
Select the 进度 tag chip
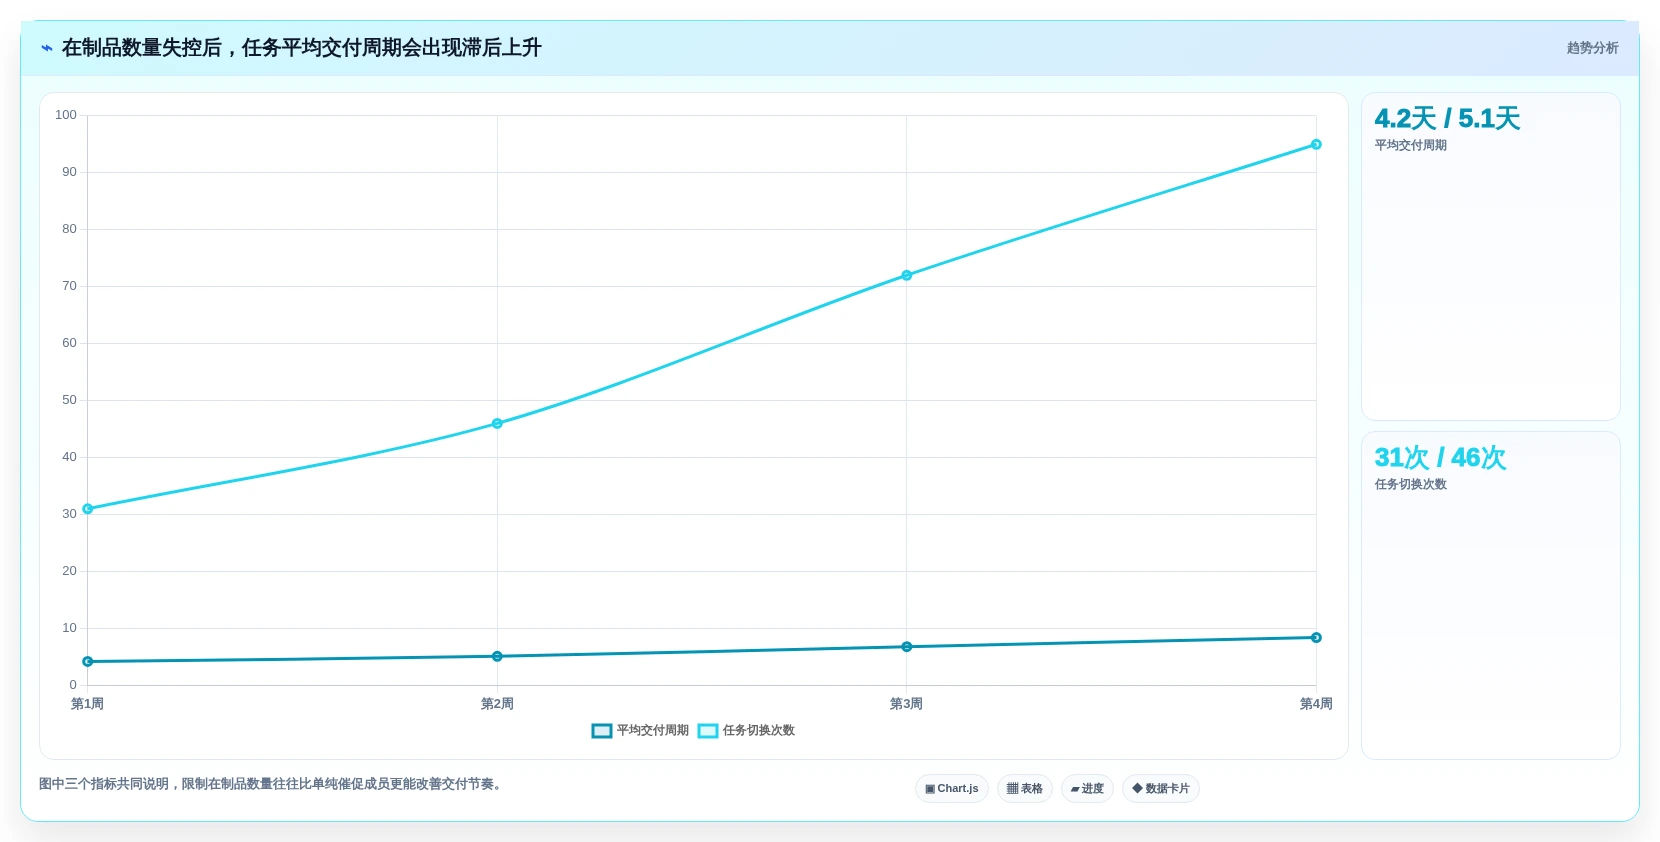(1087, 789)
